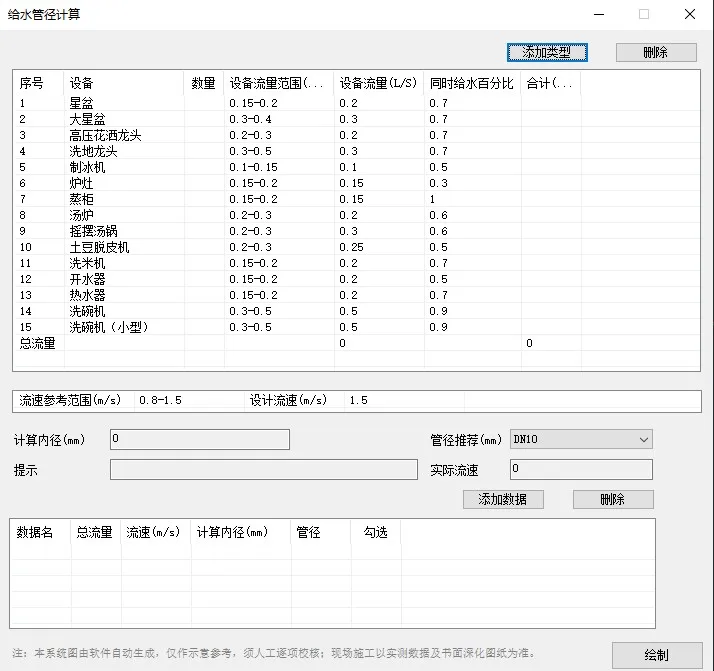
Task: Click the 数量 column header
Action: click(x=204, y=83)
